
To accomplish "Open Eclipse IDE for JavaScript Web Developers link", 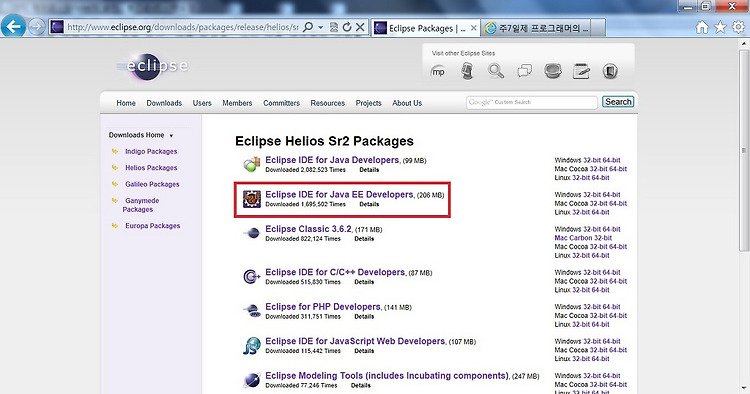I will (x=355, y=341).
